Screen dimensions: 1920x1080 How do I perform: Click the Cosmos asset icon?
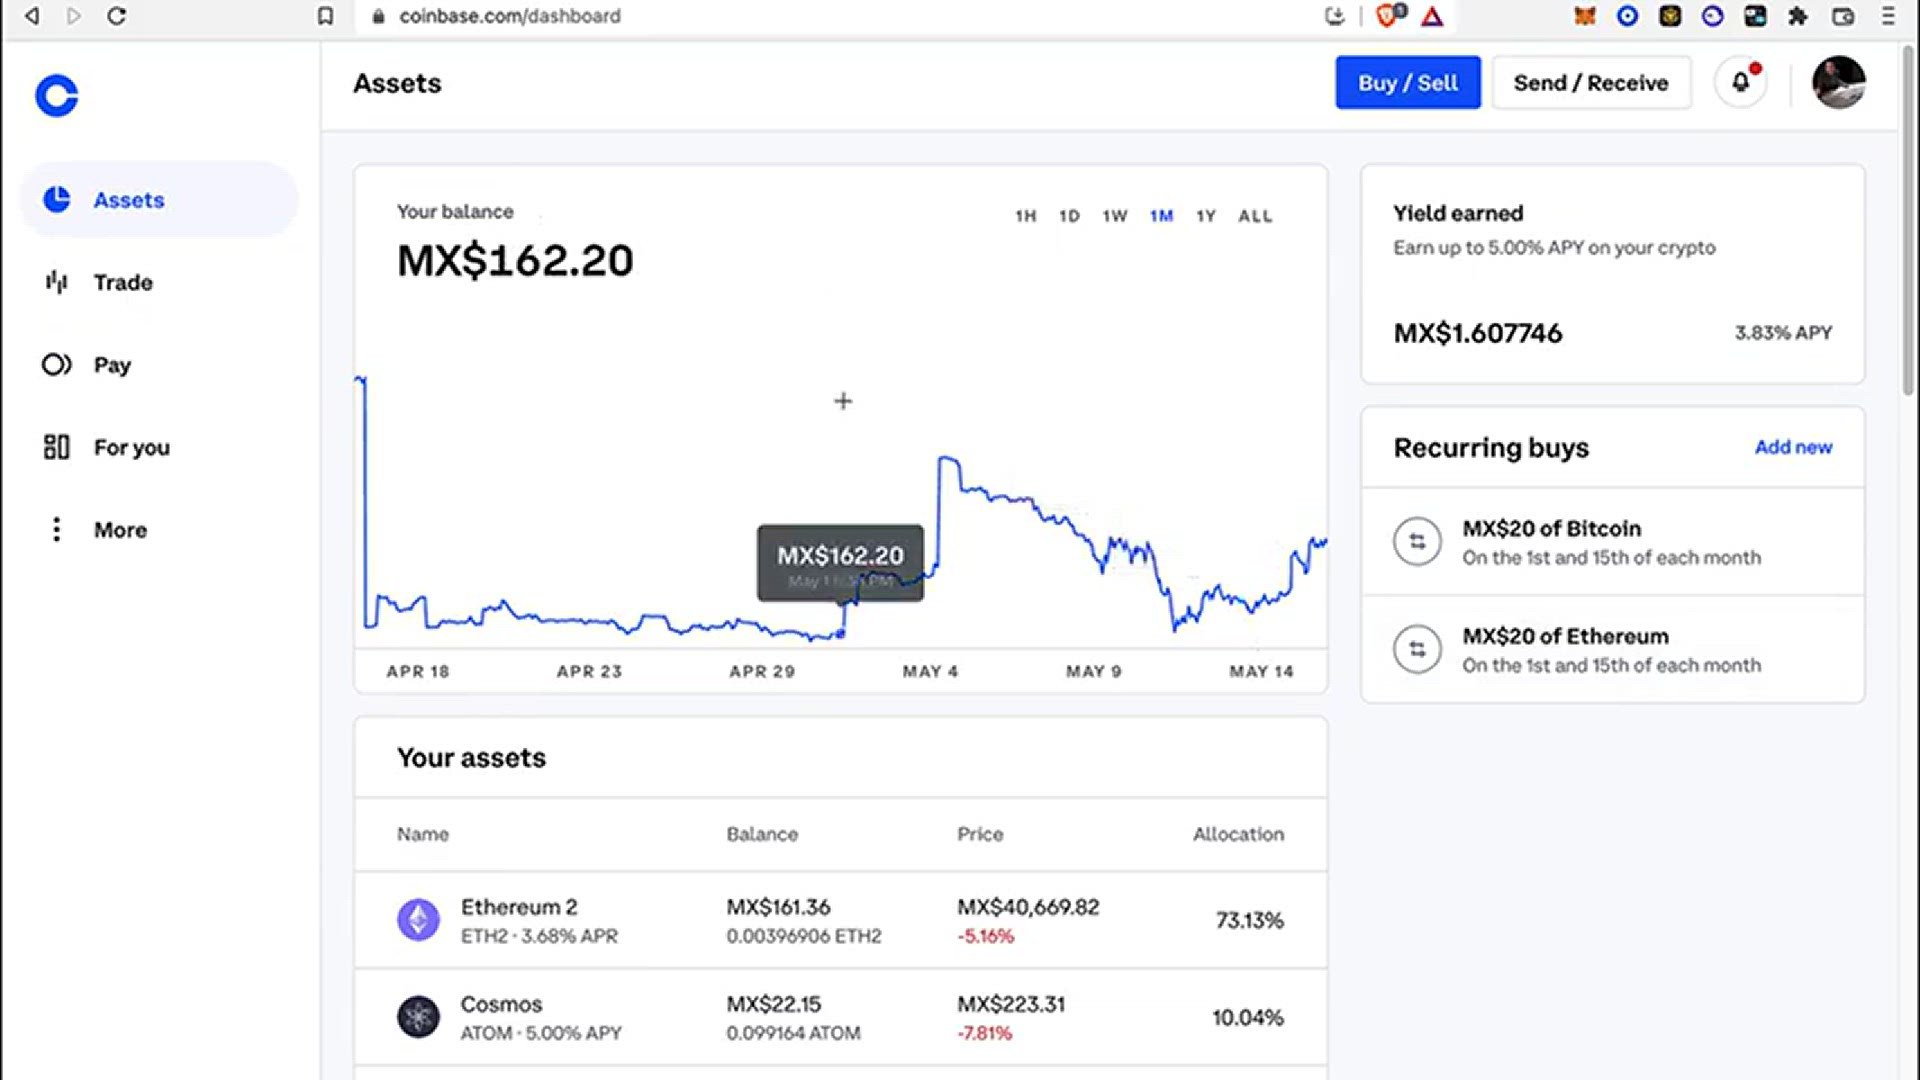coord(418,1017)
